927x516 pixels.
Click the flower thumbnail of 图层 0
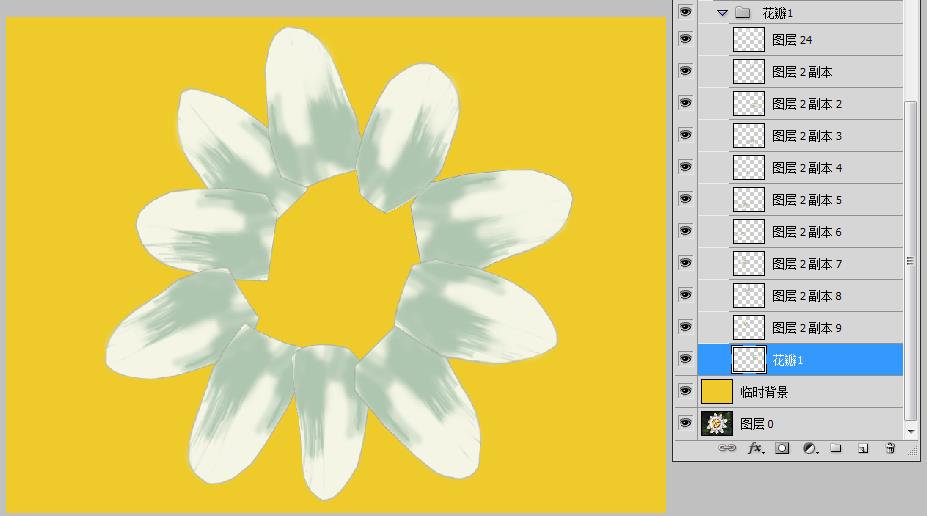point(717,424)
